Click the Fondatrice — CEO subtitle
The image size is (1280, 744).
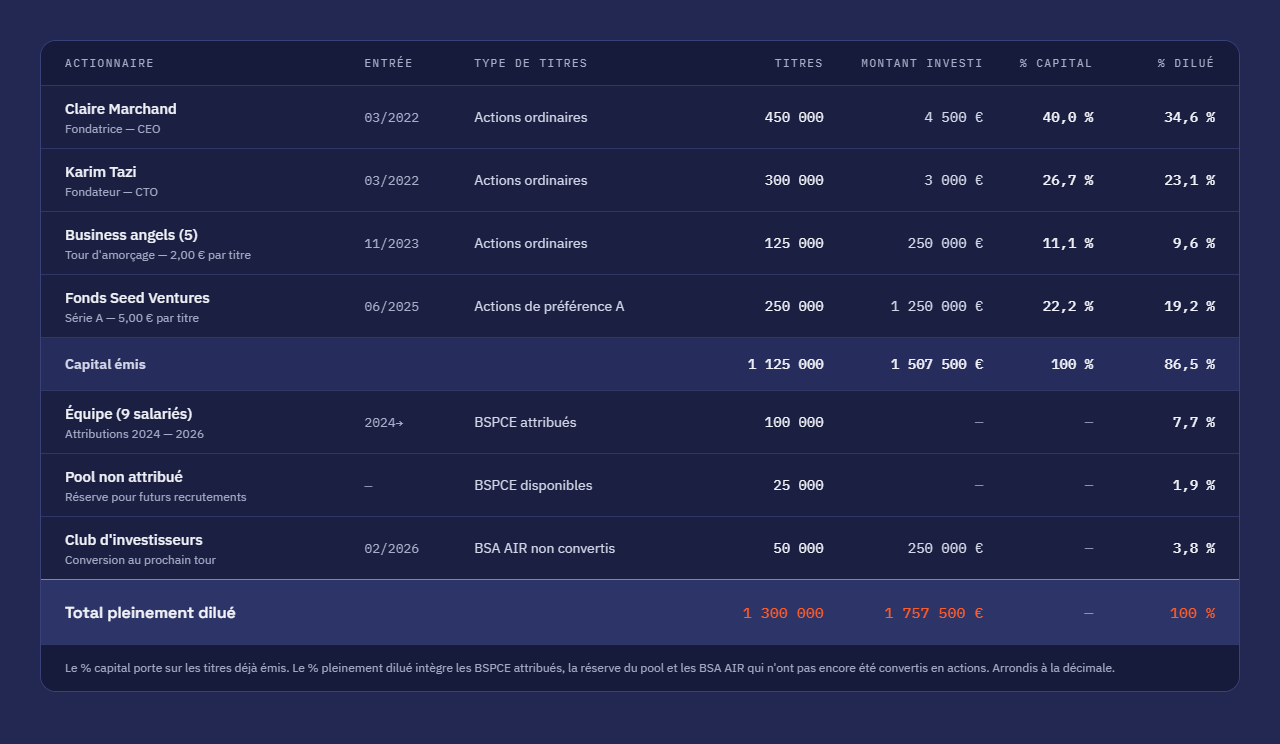[x=113, y=129]
